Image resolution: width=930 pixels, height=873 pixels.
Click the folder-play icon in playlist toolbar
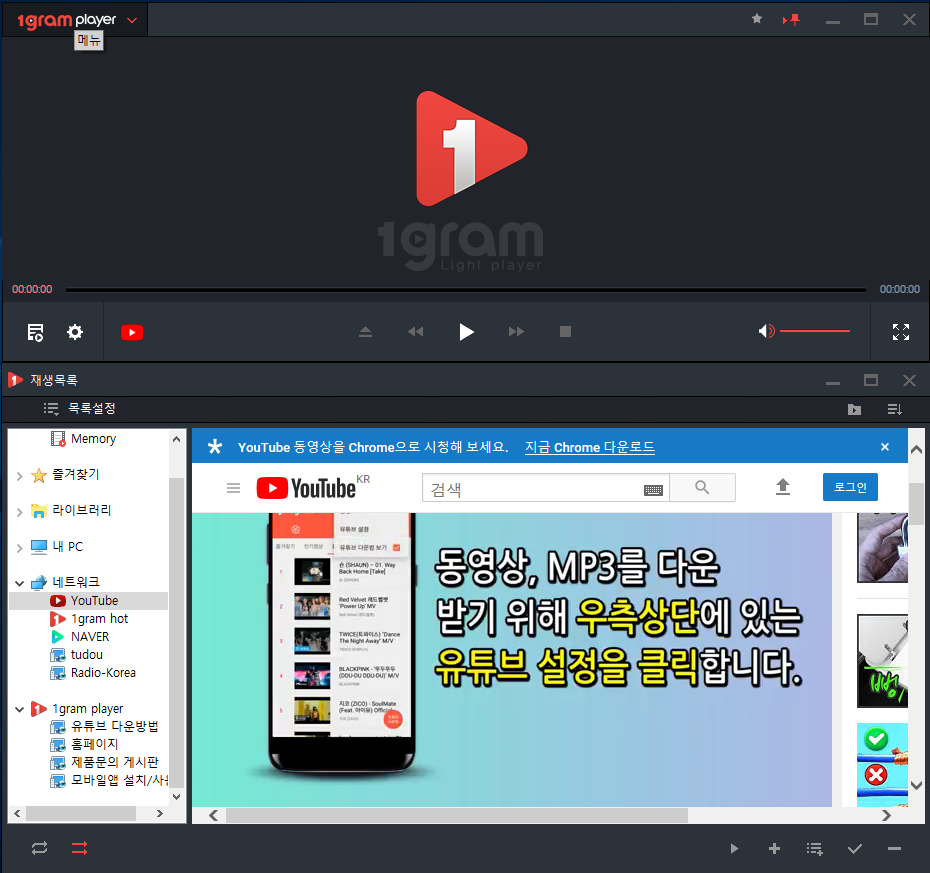[x=854, y=409]
